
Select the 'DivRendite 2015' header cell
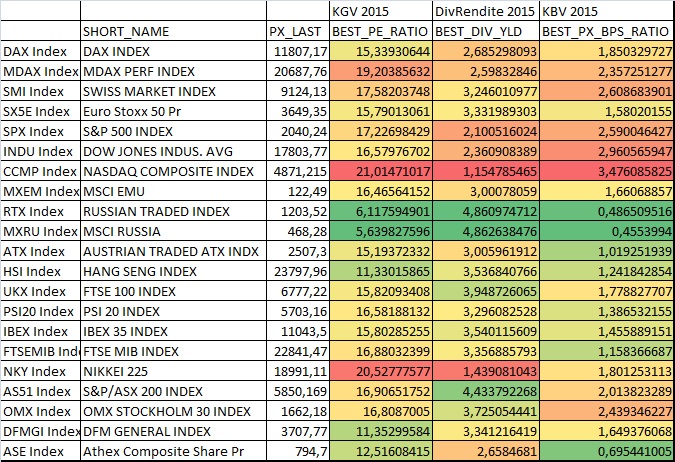click(486, 11)
